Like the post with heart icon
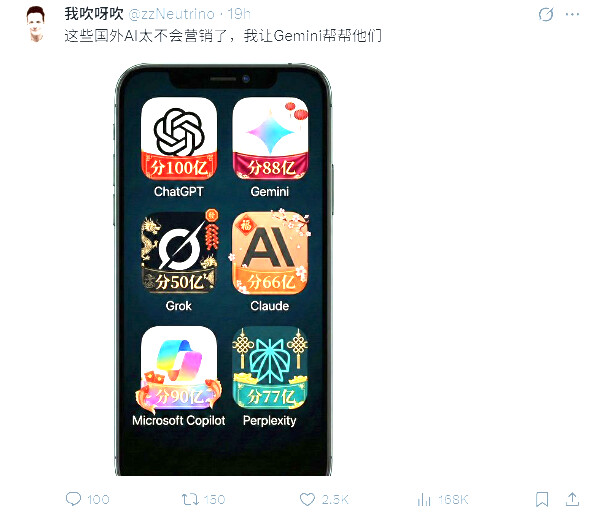Image resolution: width=594 pixels, height=522 pixels. coord(307,499)
